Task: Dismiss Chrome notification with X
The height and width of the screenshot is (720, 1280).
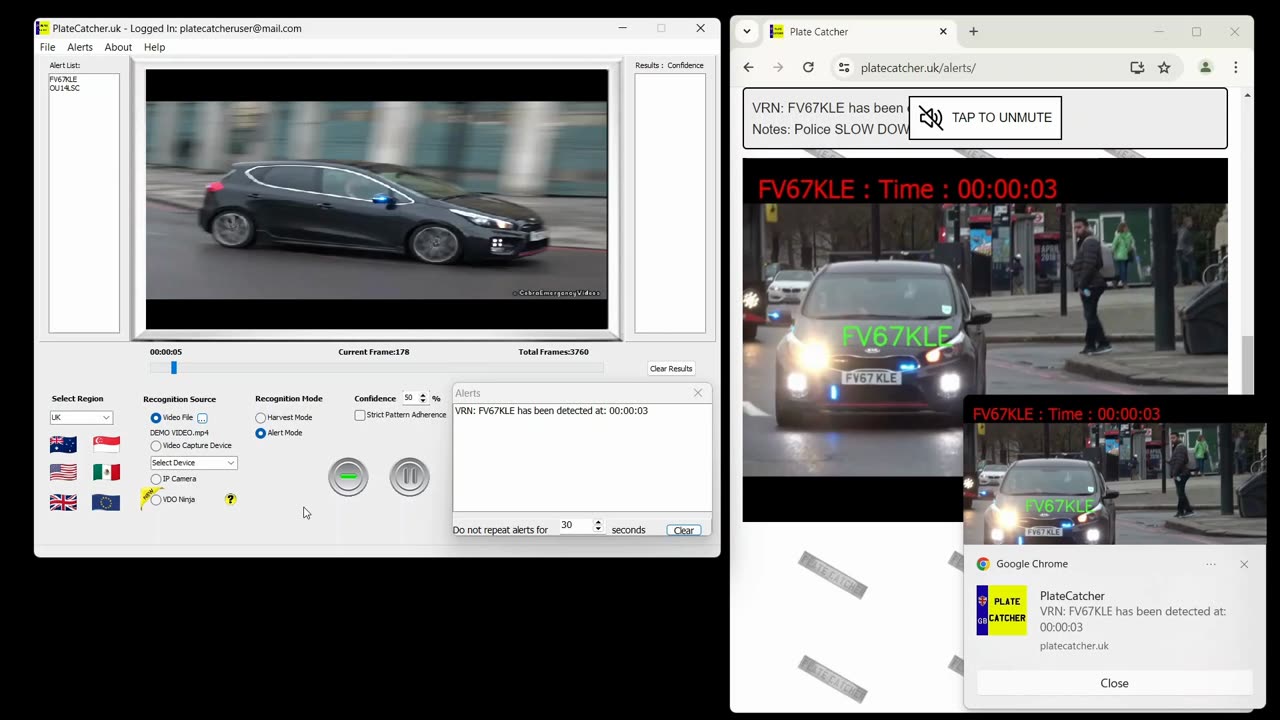Action: 1244,564
